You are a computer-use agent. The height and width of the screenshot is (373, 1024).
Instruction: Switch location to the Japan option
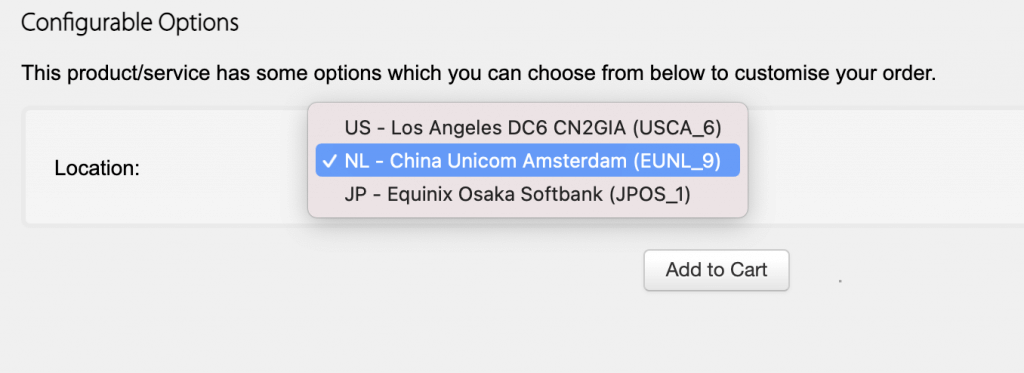coord(528,194)
